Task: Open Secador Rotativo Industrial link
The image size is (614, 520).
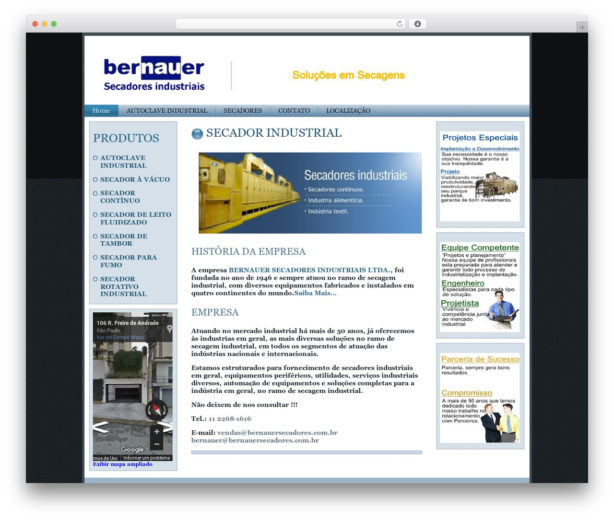Action: coord(123,286)
